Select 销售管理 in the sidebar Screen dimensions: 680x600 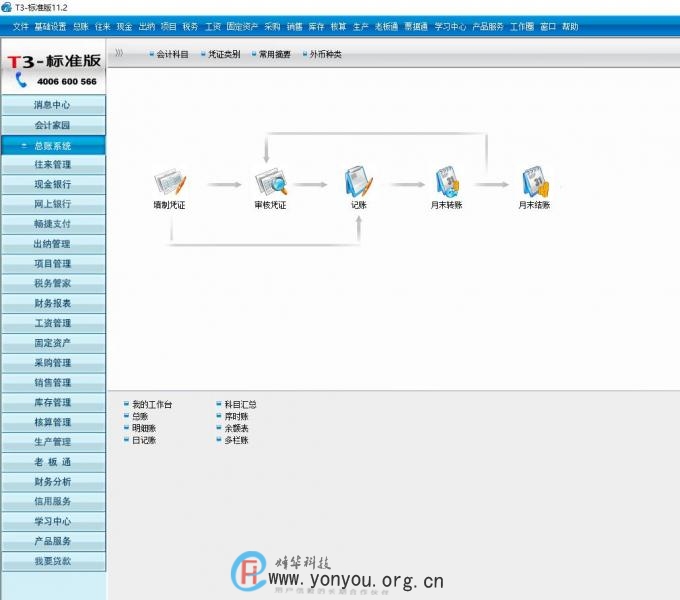point(53,383)
